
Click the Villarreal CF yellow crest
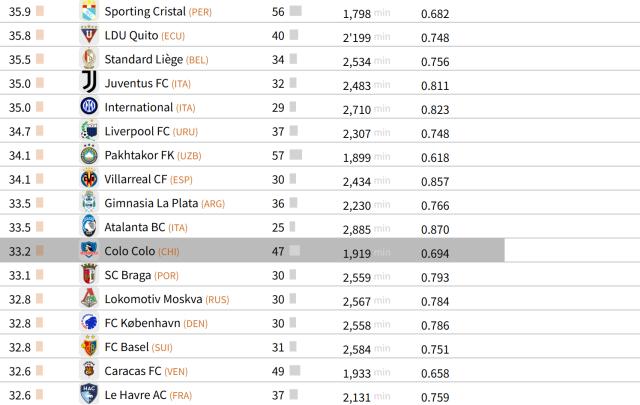tap(89, 179)
